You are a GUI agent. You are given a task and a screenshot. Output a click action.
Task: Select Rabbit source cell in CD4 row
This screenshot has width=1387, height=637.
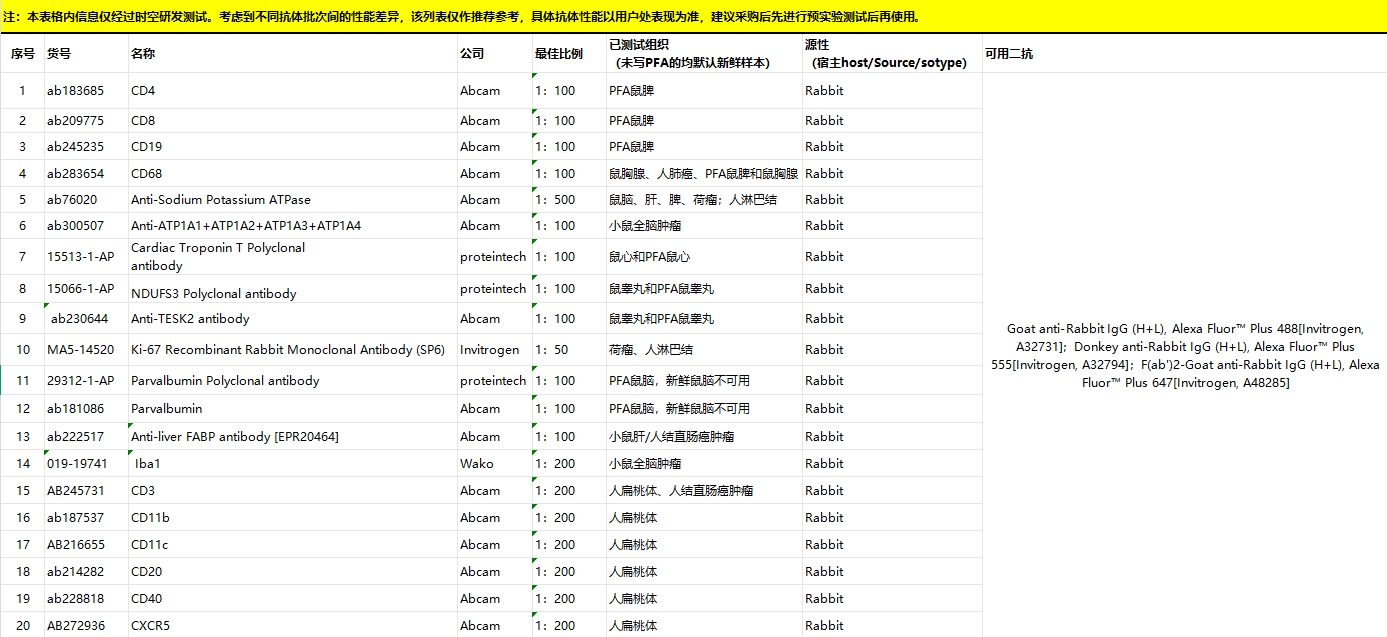pos(892,90)
